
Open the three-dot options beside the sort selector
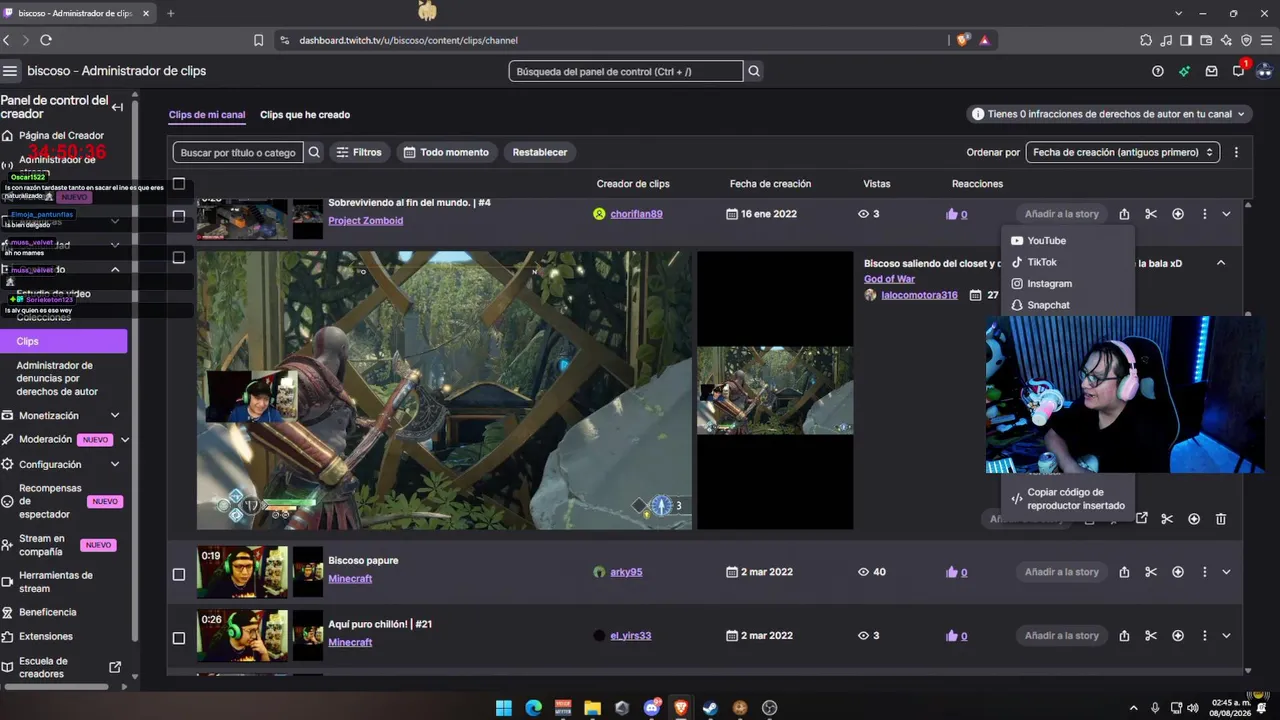pyautogui.click(x=1236, y=152)
